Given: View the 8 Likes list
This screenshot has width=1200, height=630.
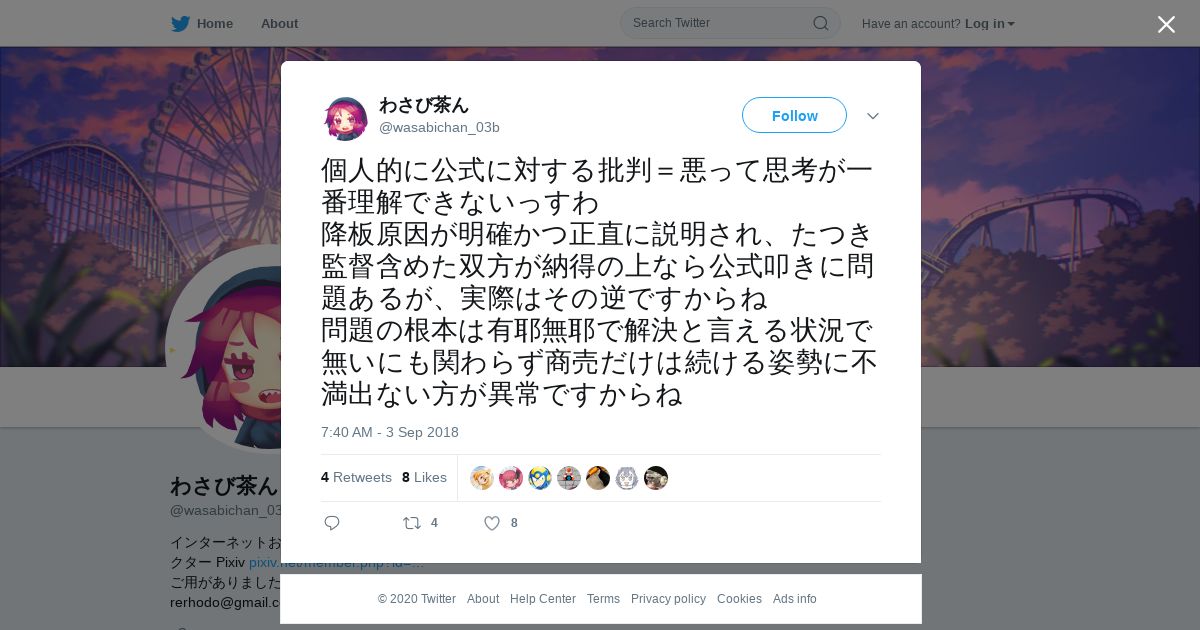Looking at the screenshot, I should pyautogui.click(x=424, y=478).
